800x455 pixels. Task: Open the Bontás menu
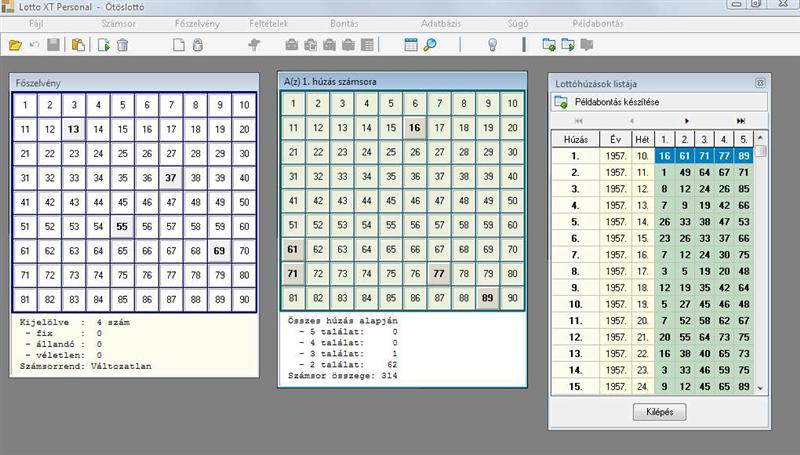pyautogui.click(x=344, y=23)
